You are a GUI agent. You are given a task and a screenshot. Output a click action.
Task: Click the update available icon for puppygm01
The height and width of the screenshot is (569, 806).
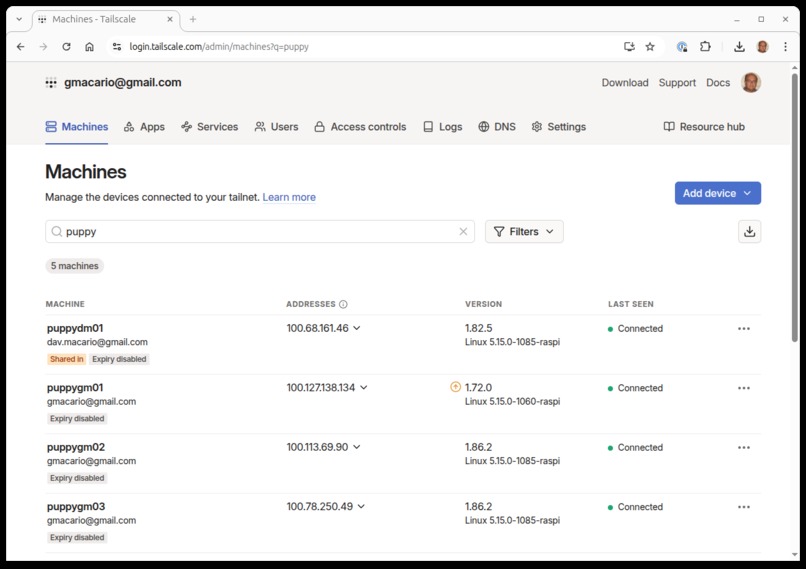click(x=455, y=387)
